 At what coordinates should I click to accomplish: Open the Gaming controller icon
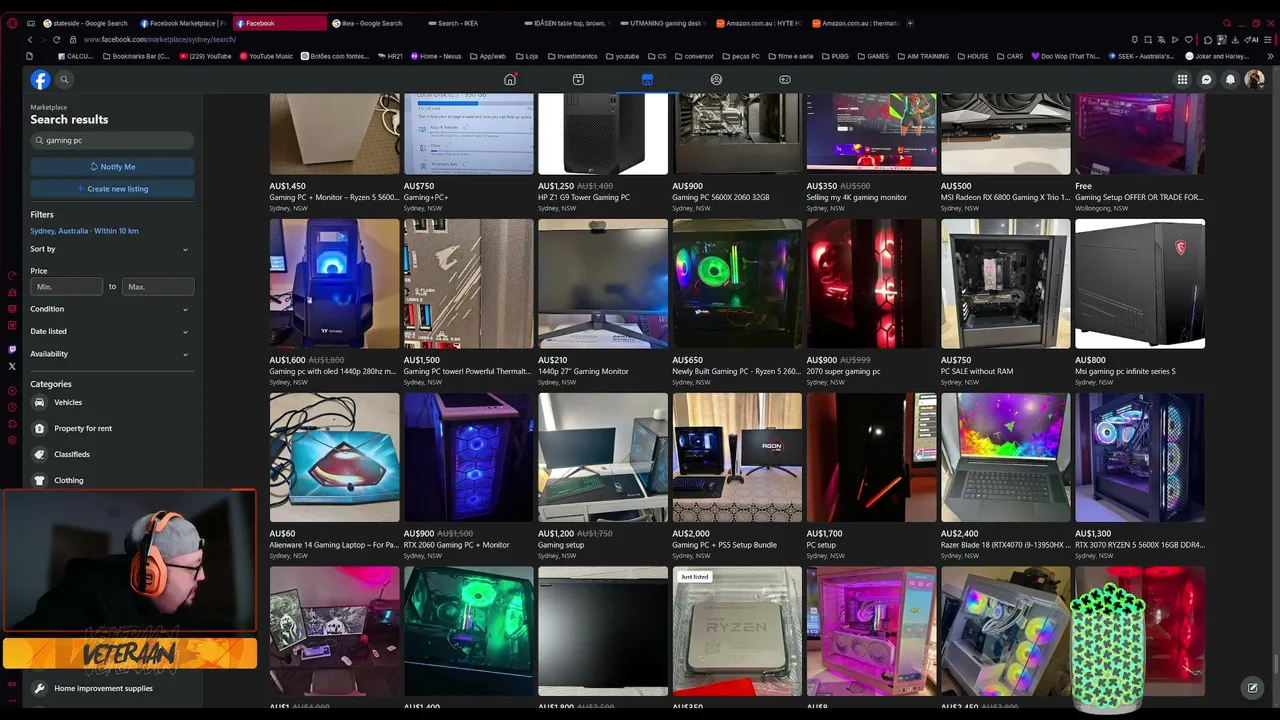[x=785, y=80]
